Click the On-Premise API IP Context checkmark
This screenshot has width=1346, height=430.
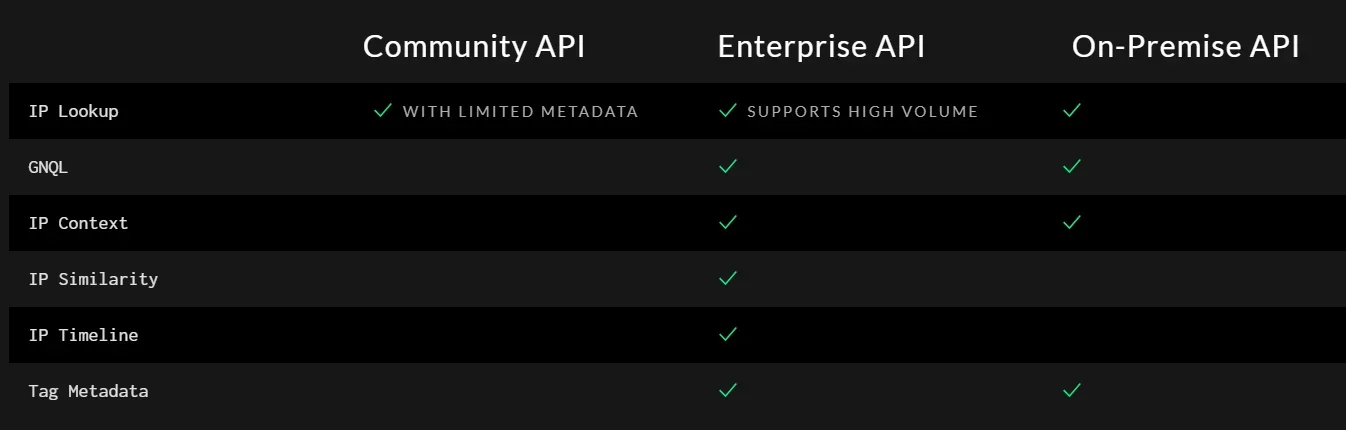[1072, 222]
